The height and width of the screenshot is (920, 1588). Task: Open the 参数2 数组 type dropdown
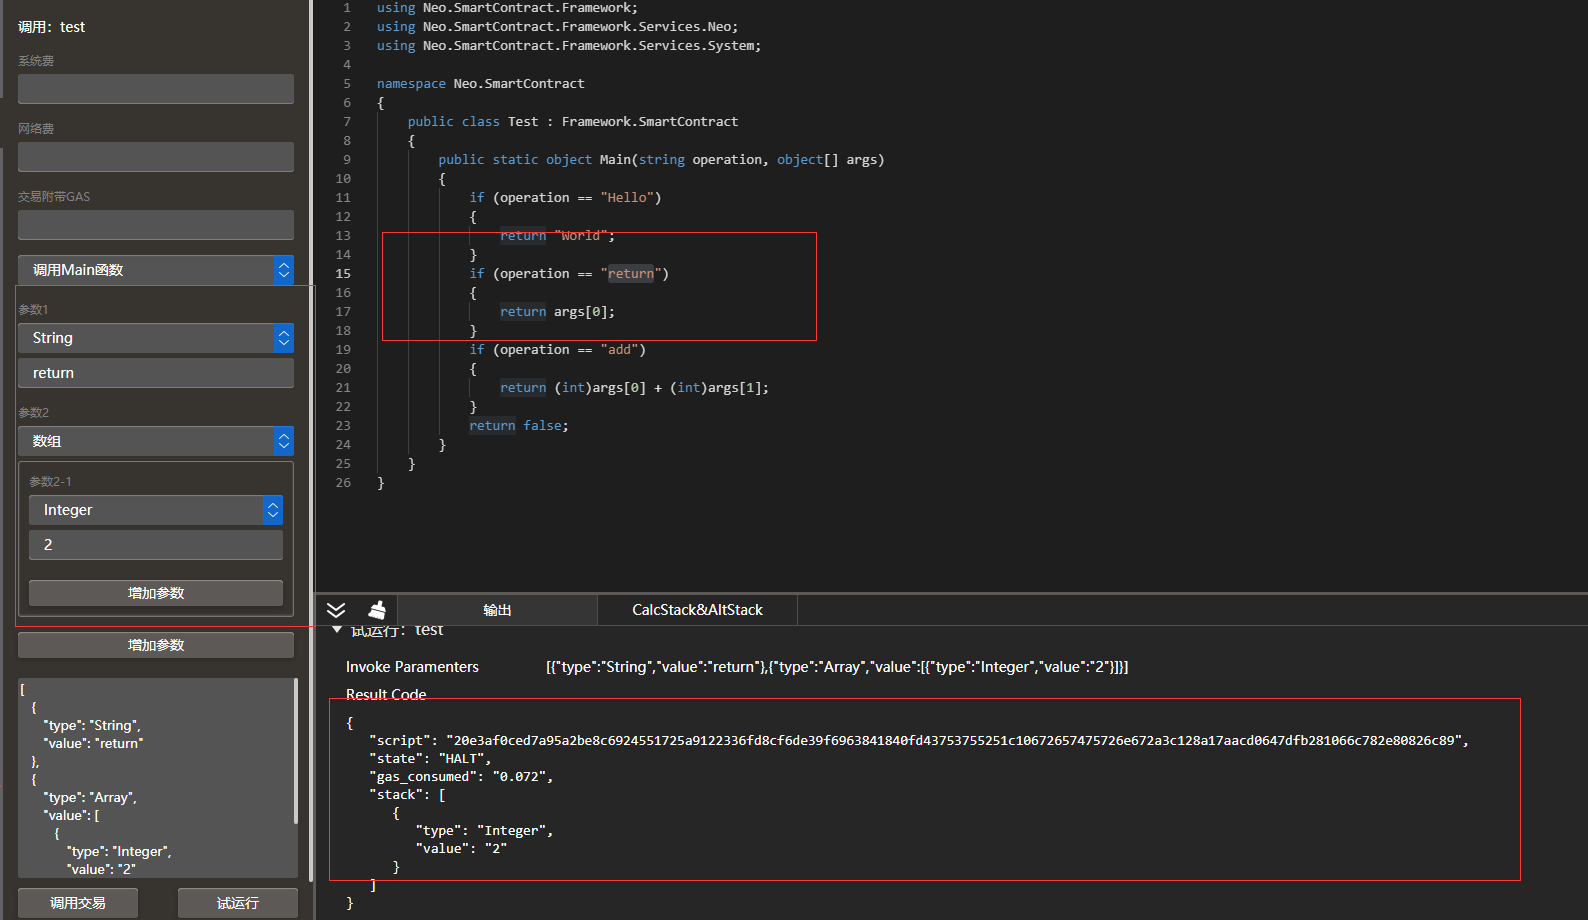(155, 441)
